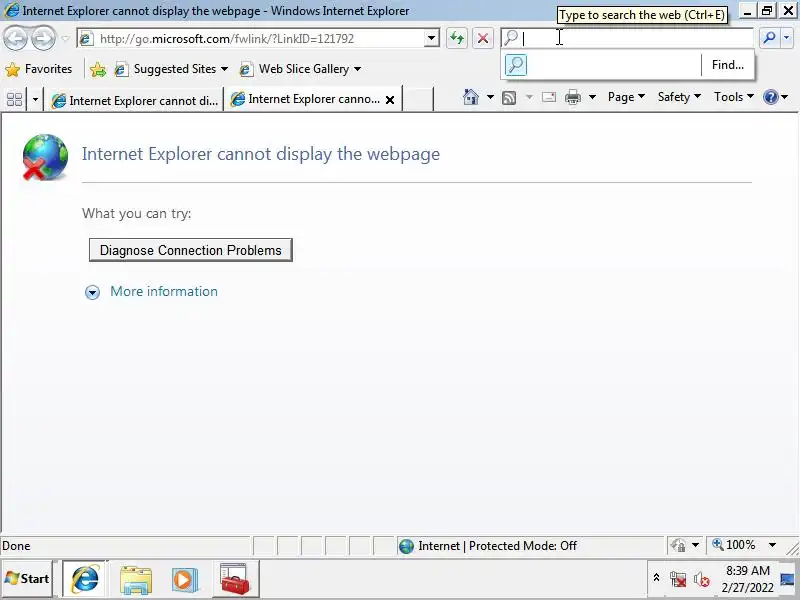Screen dimensions: 800x600
Task: Click the page icon in address bar
Action: 87,38
